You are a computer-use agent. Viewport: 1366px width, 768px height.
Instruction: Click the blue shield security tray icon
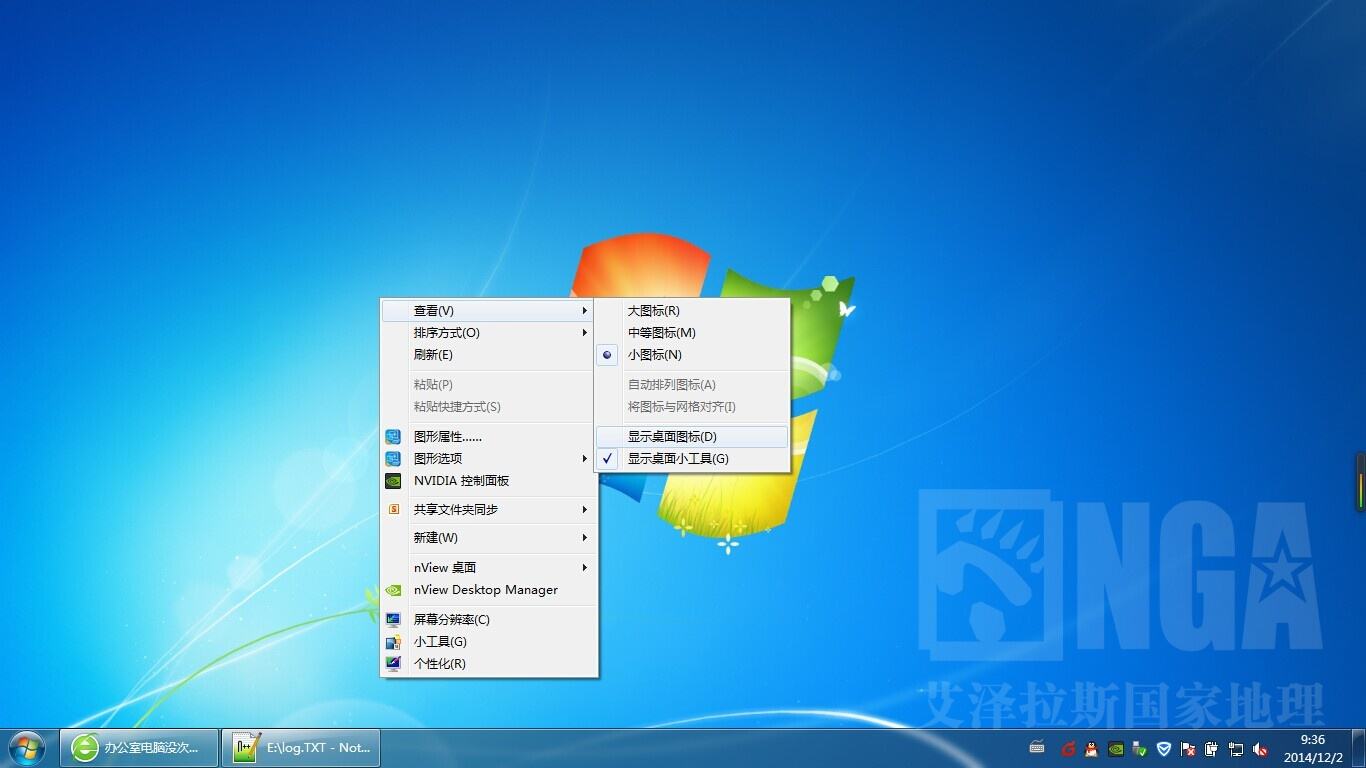click(x=1163, y=748)
